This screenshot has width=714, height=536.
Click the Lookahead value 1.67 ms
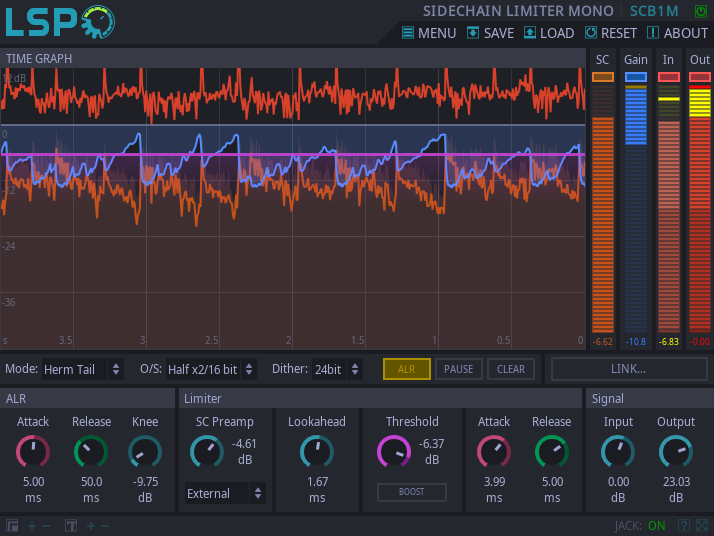pyautogui.click(x=317, y=490)
